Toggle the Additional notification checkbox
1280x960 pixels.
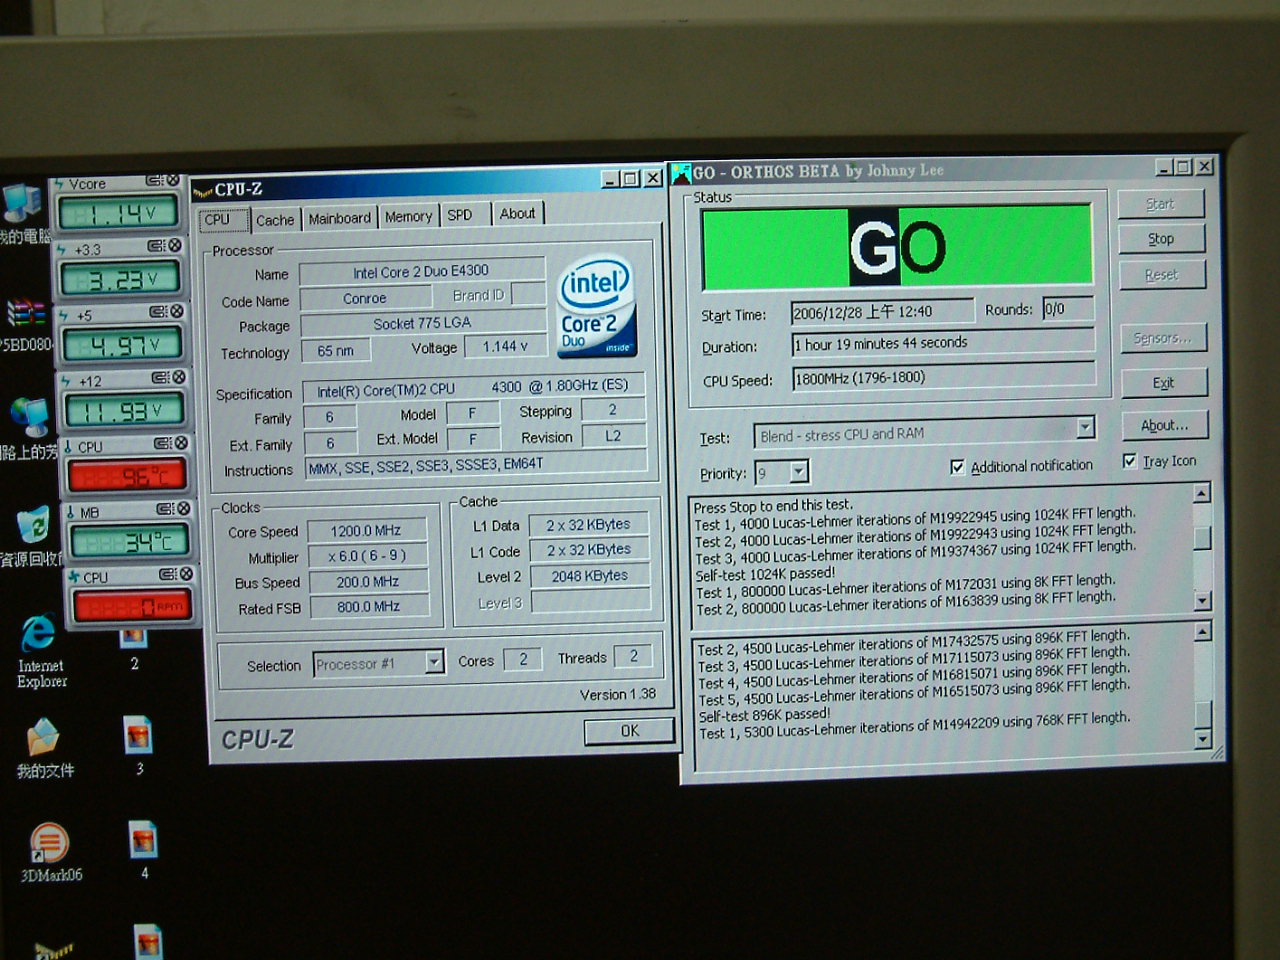pos(957,467)
